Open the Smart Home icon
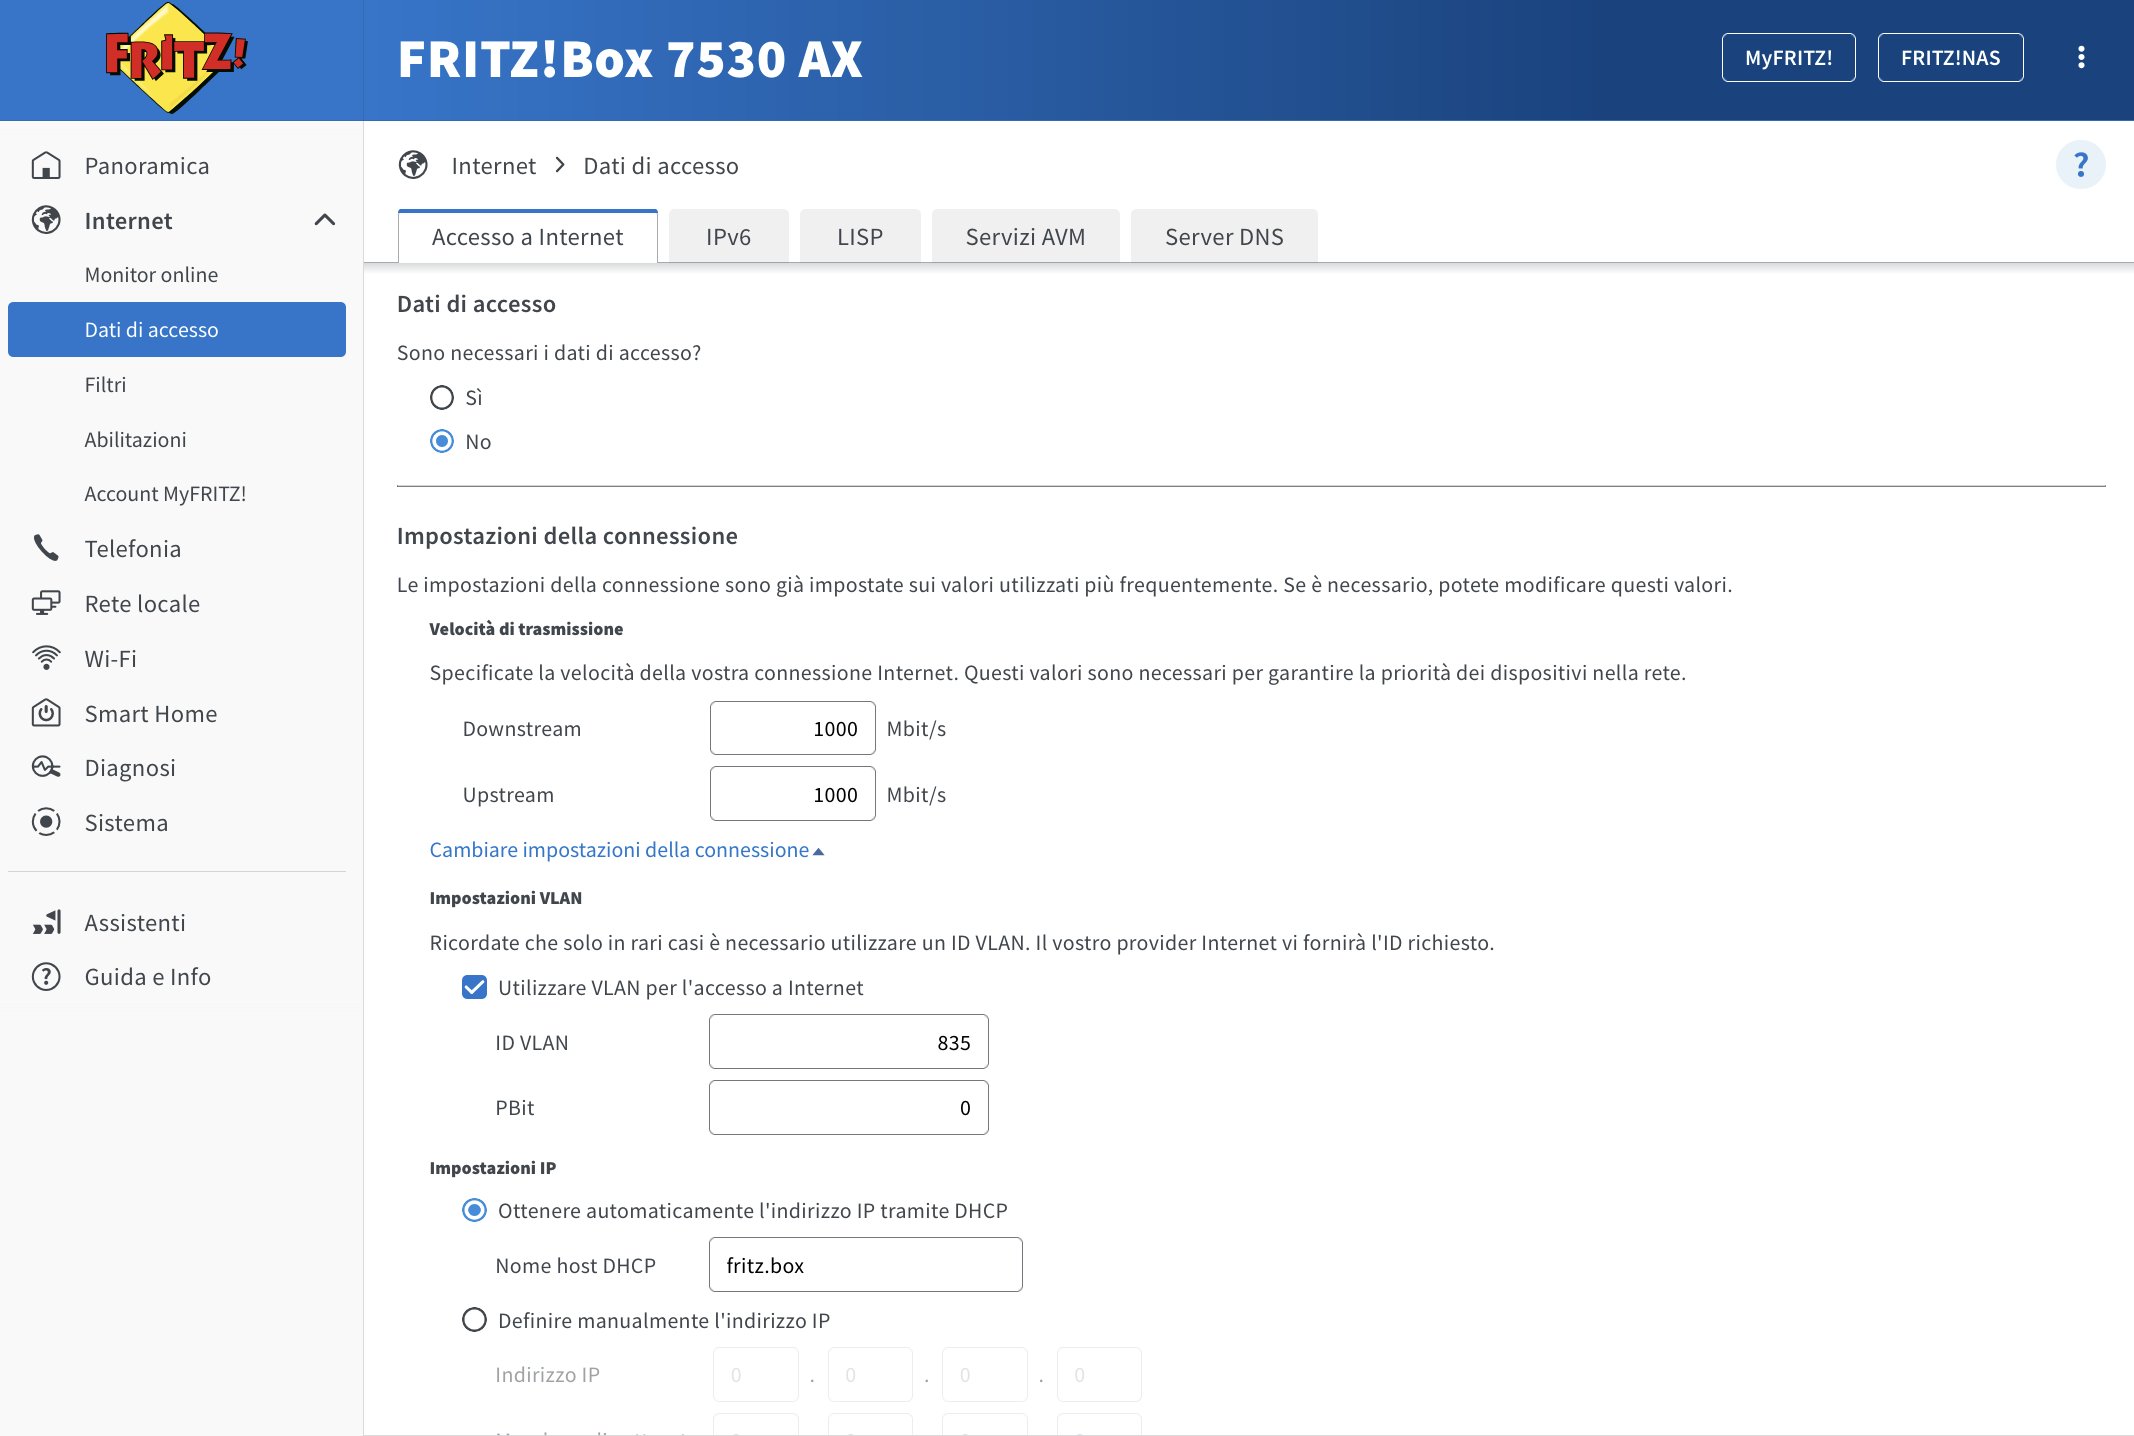The height and width of the screenshot is (1436, 2134). [x=46, y=713]
